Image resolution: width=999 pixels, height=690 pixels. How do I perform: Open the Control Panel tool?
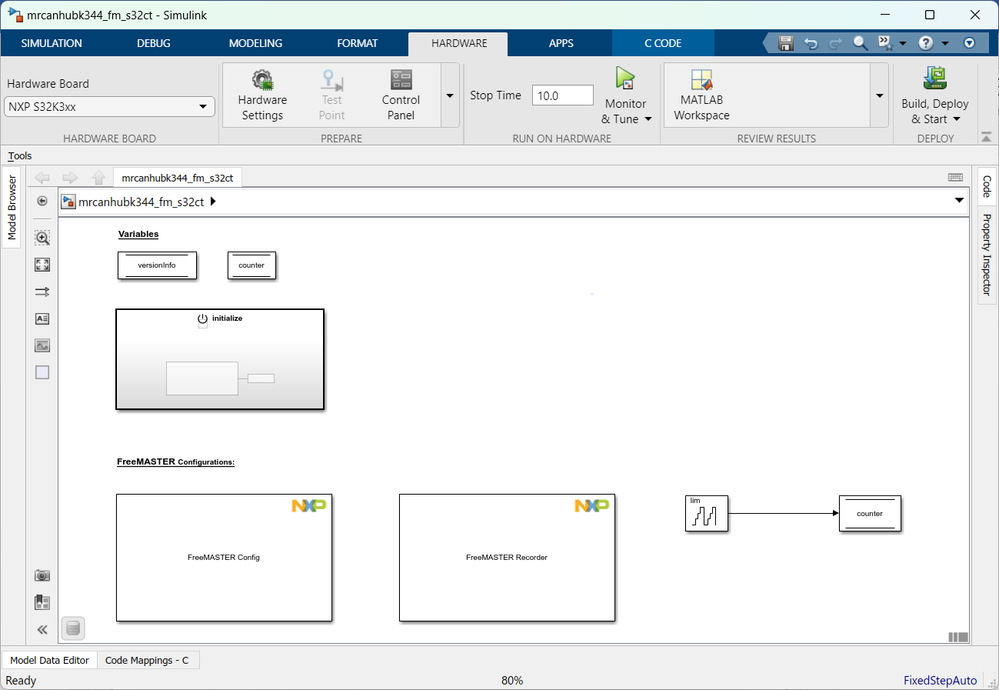click(x=401, y=95)
